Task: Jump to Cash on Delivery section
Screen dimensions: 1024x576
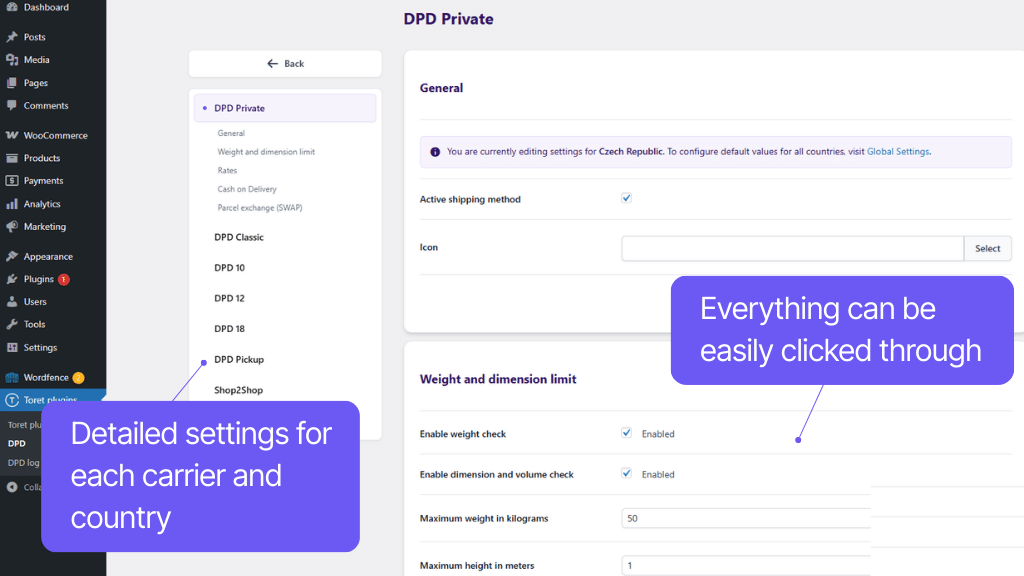Action: pyautogui.click(x=247, y=189)
